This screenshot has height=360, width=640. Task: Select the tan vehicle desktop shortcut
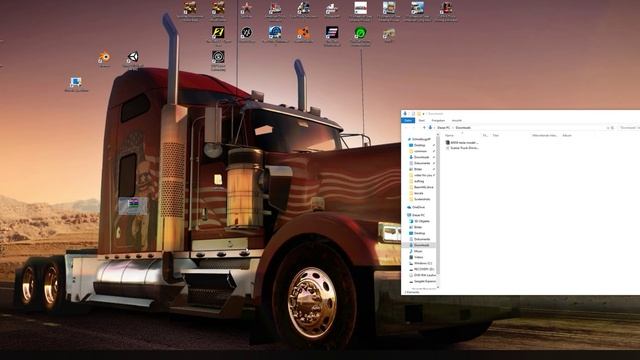click(x=389, y=35)
